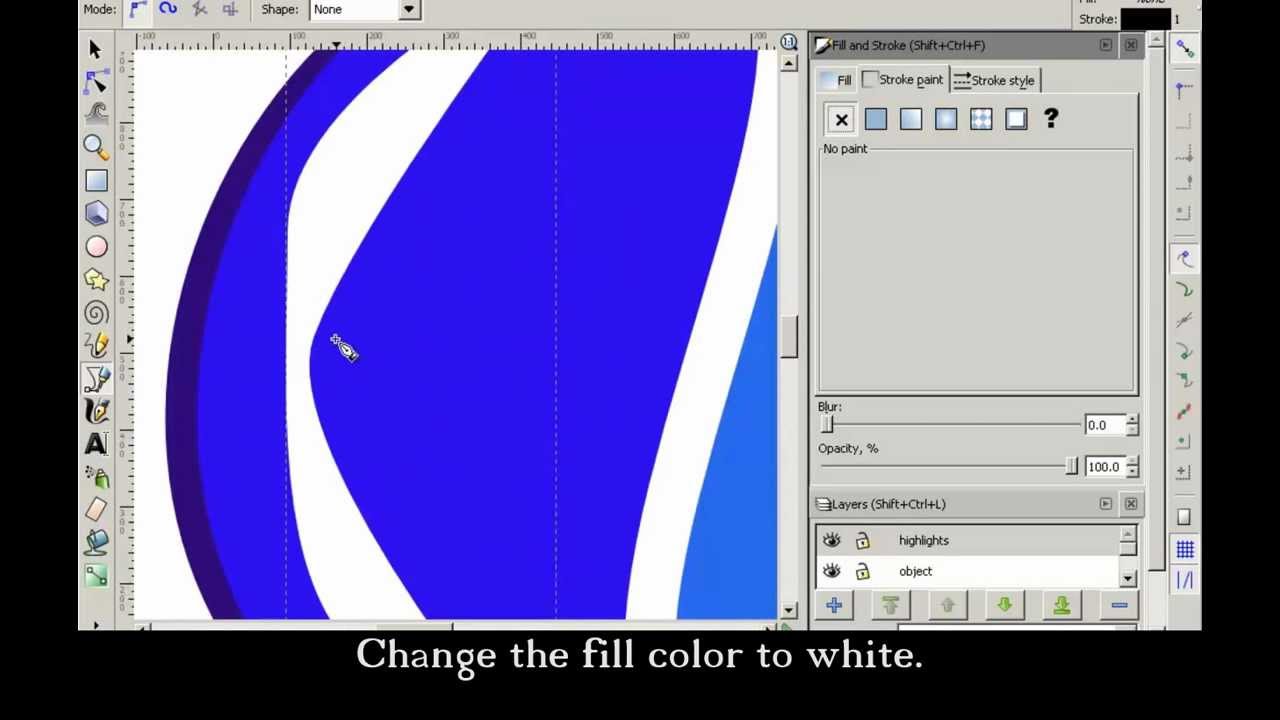Open the Shape dropdown showing None
This screenshot has width=1280, height=720.
pos(365,9)
